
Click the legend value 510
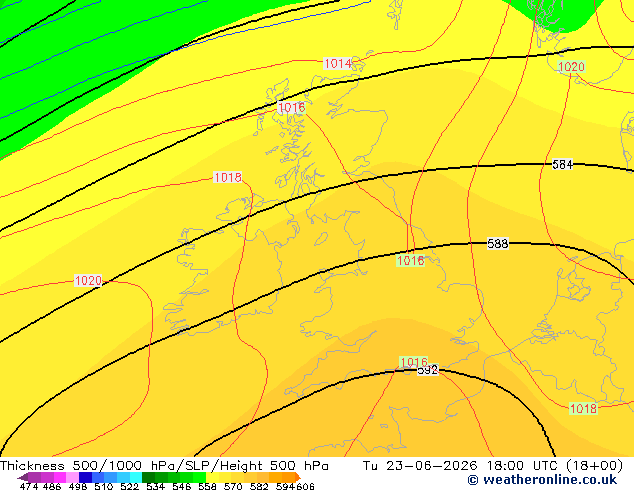tap(104, 486)
